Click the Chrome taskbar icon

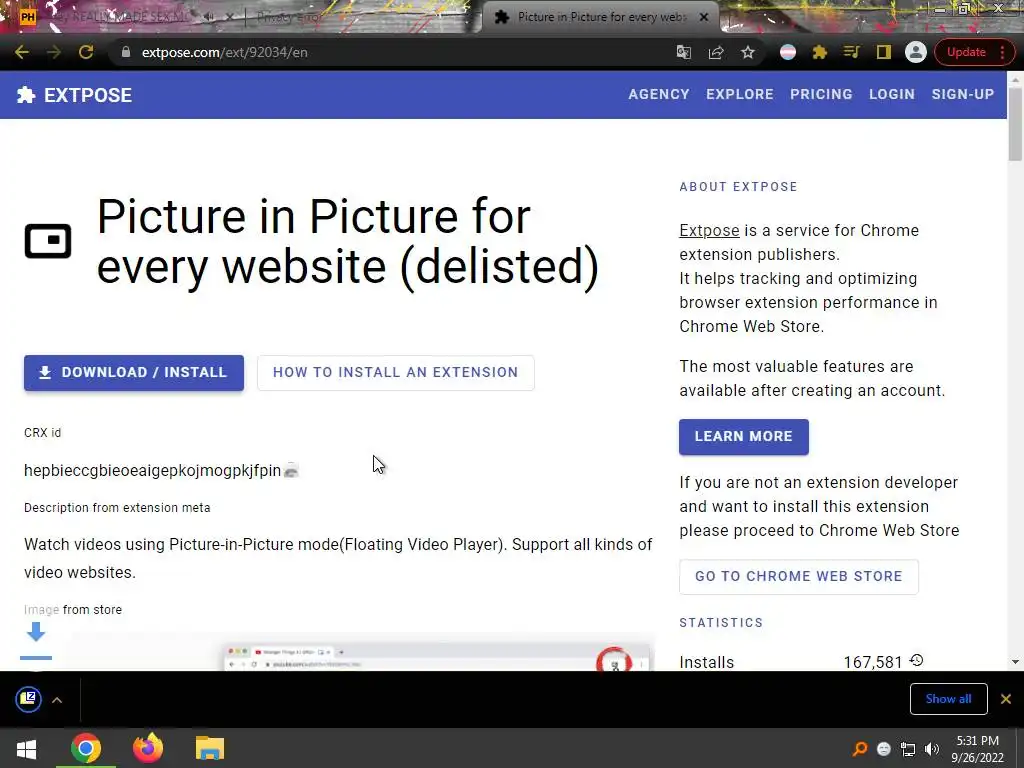[x=86, y=748]
